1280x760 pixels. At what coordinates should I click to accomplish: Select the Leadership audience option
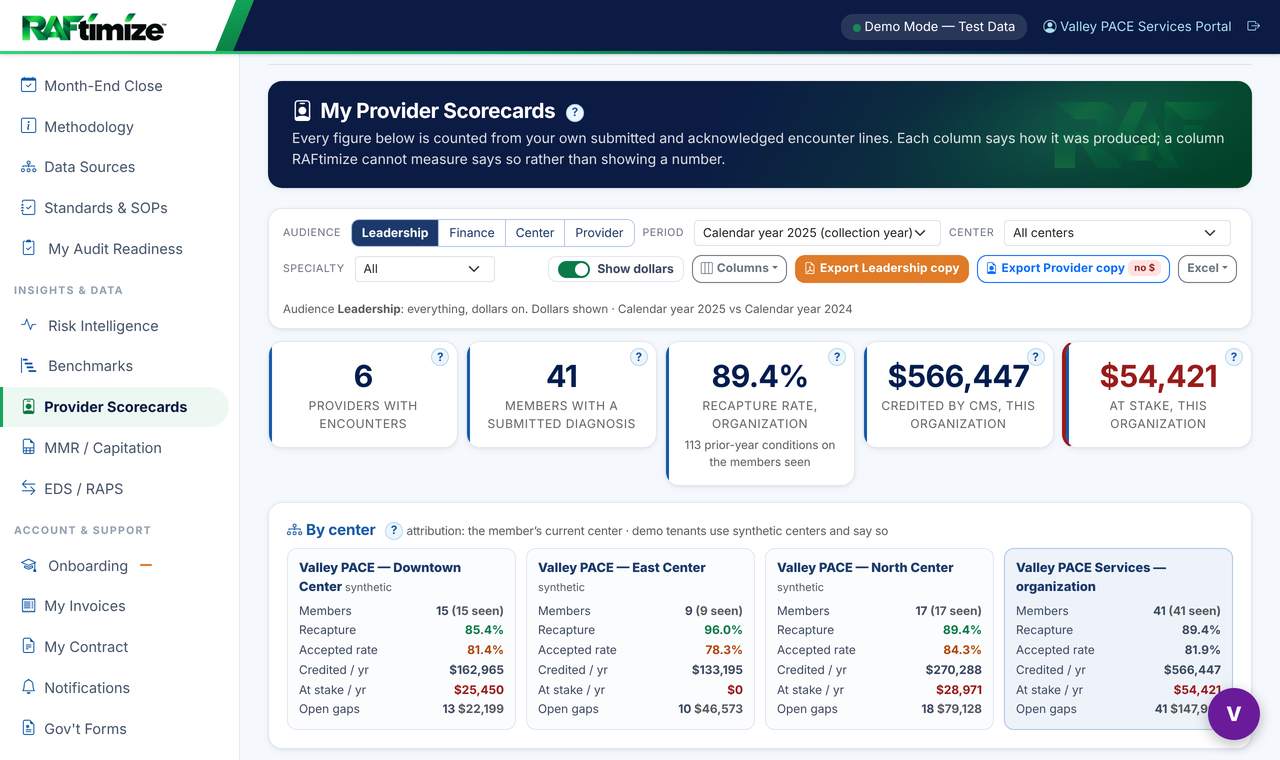coord(395,233)
